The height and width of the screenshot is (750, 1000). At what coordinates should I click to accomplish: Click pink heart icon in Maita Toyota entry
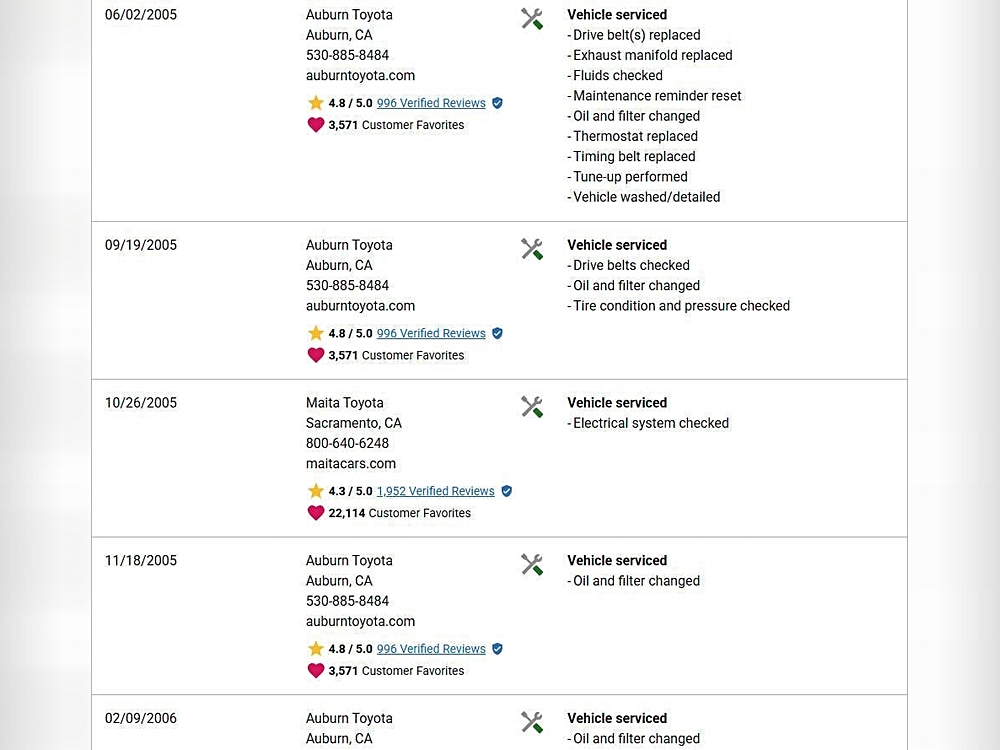316,513
